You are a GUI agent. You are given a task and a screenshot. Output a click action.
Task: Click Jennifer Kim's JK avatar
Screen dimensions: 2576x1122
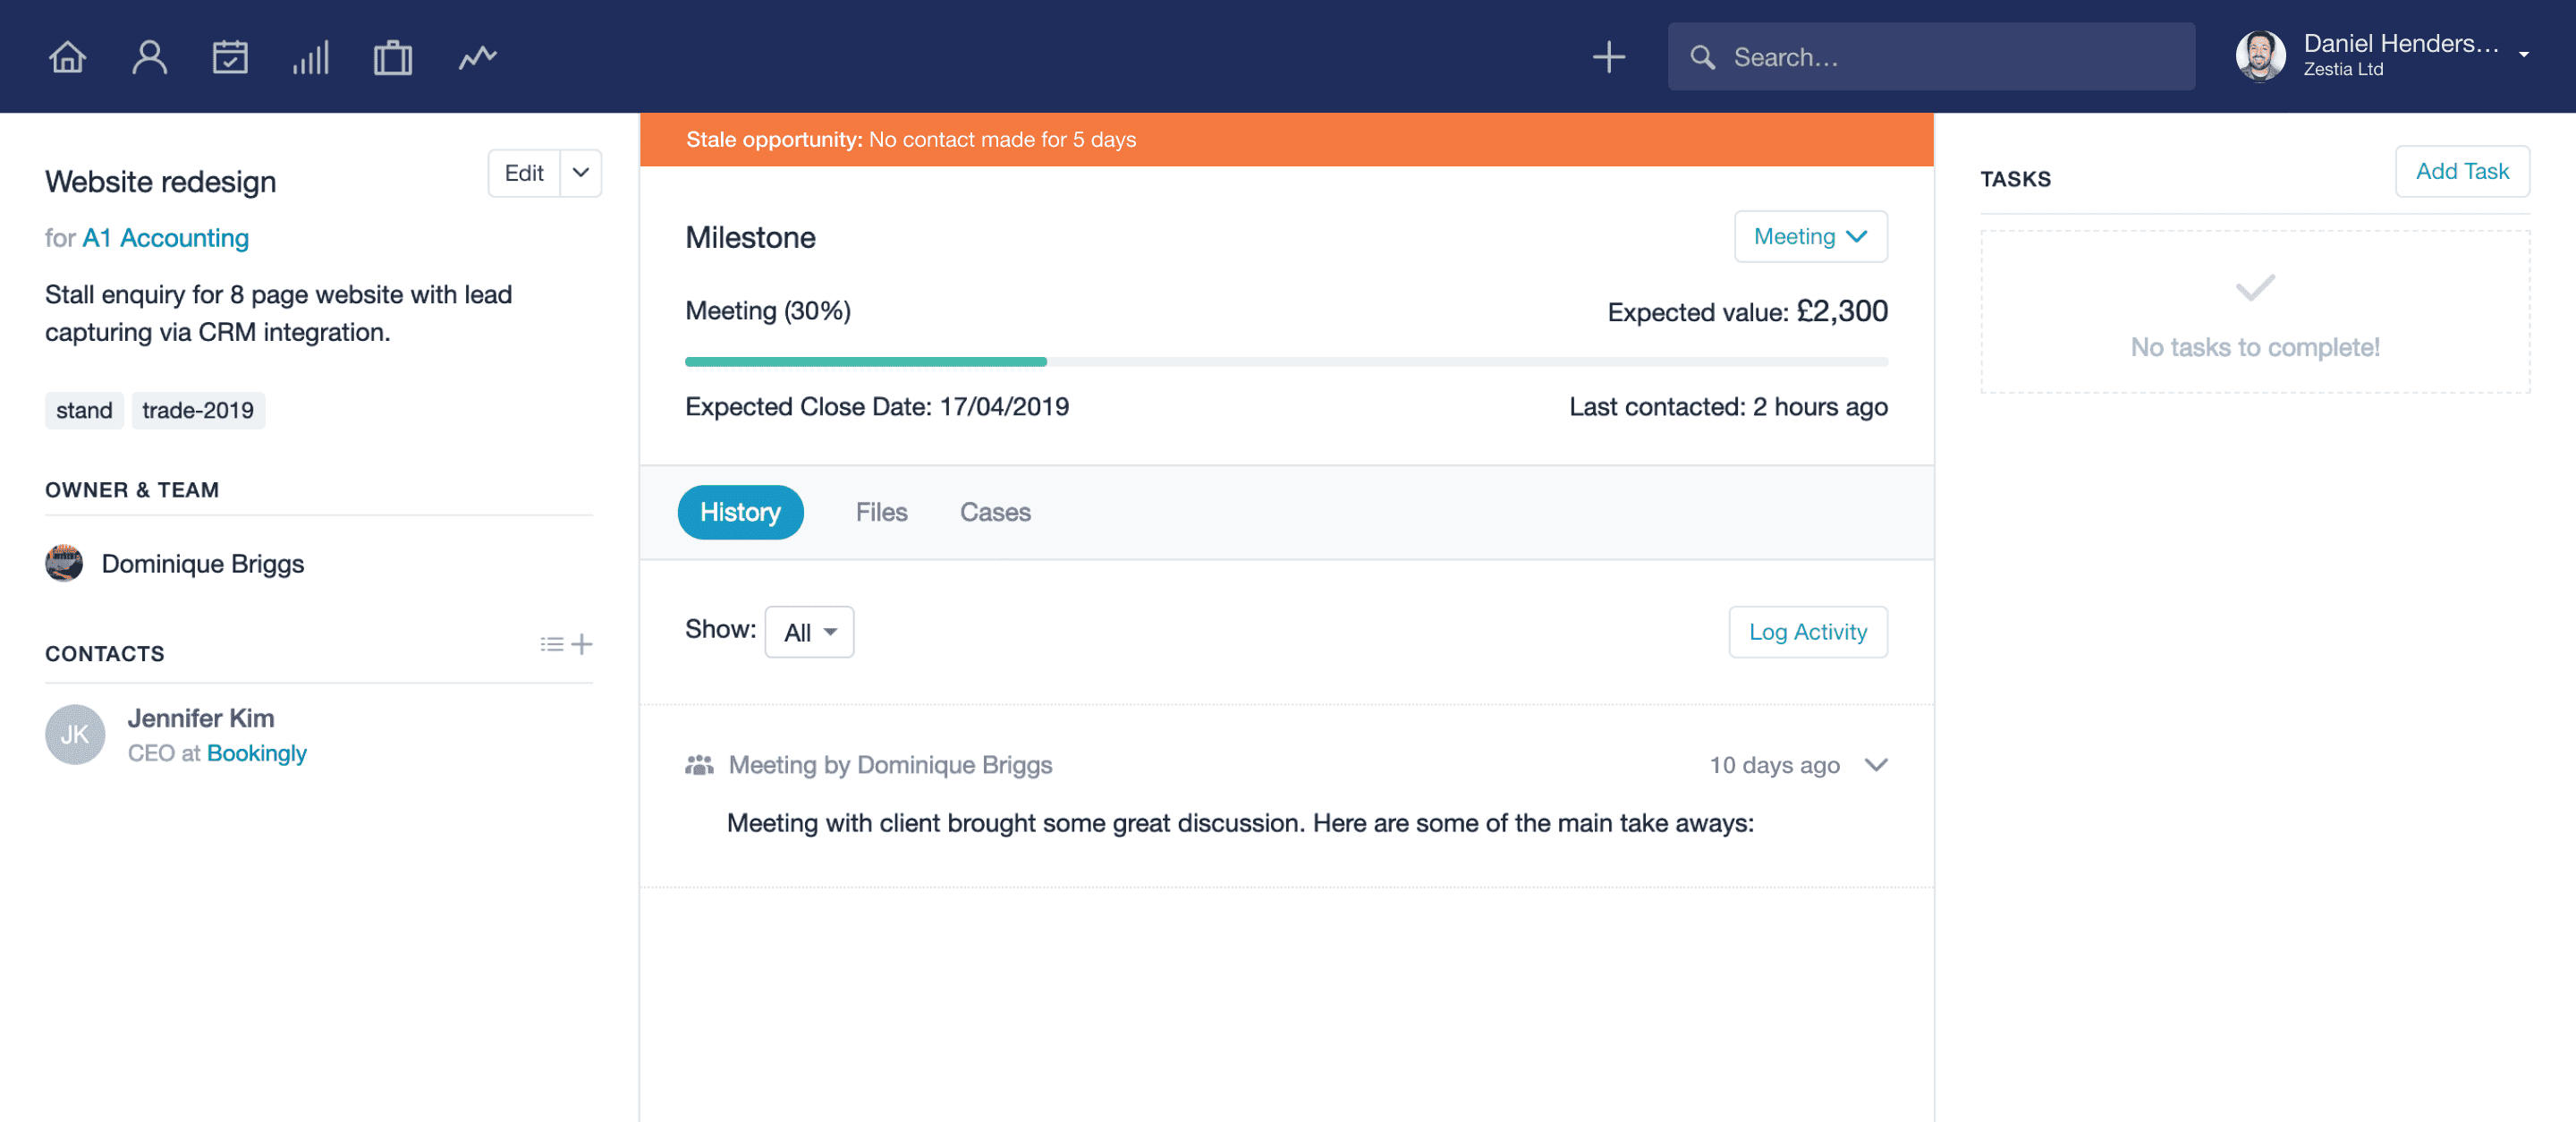pos(75,735)
